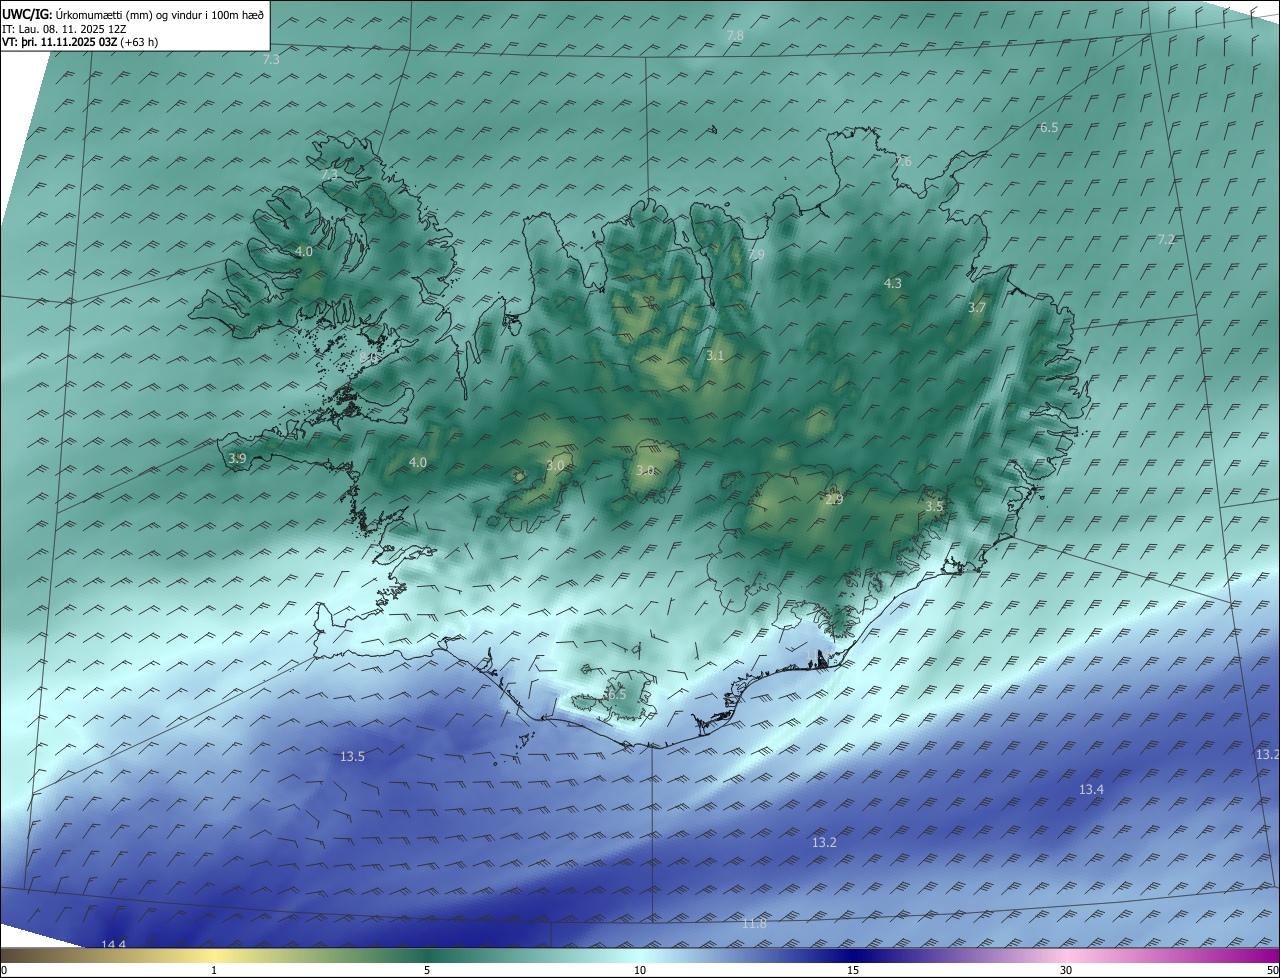
Task: Click the 11.8 value label
Action: coord(754,924)
